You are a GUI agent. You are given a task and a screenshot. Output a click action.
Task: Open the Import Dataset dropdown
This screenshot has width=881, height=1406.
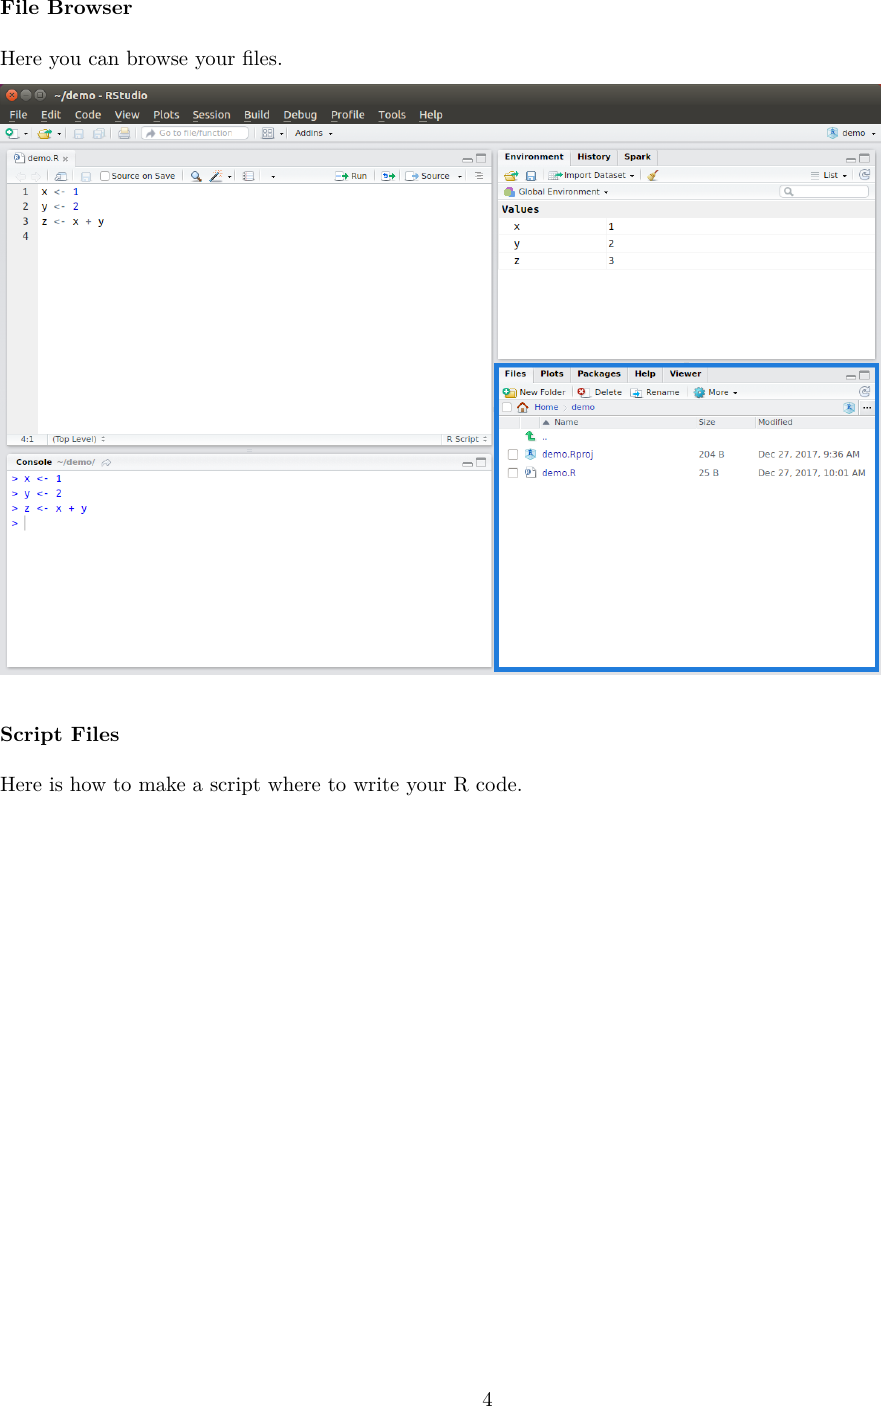click(591, 175)
